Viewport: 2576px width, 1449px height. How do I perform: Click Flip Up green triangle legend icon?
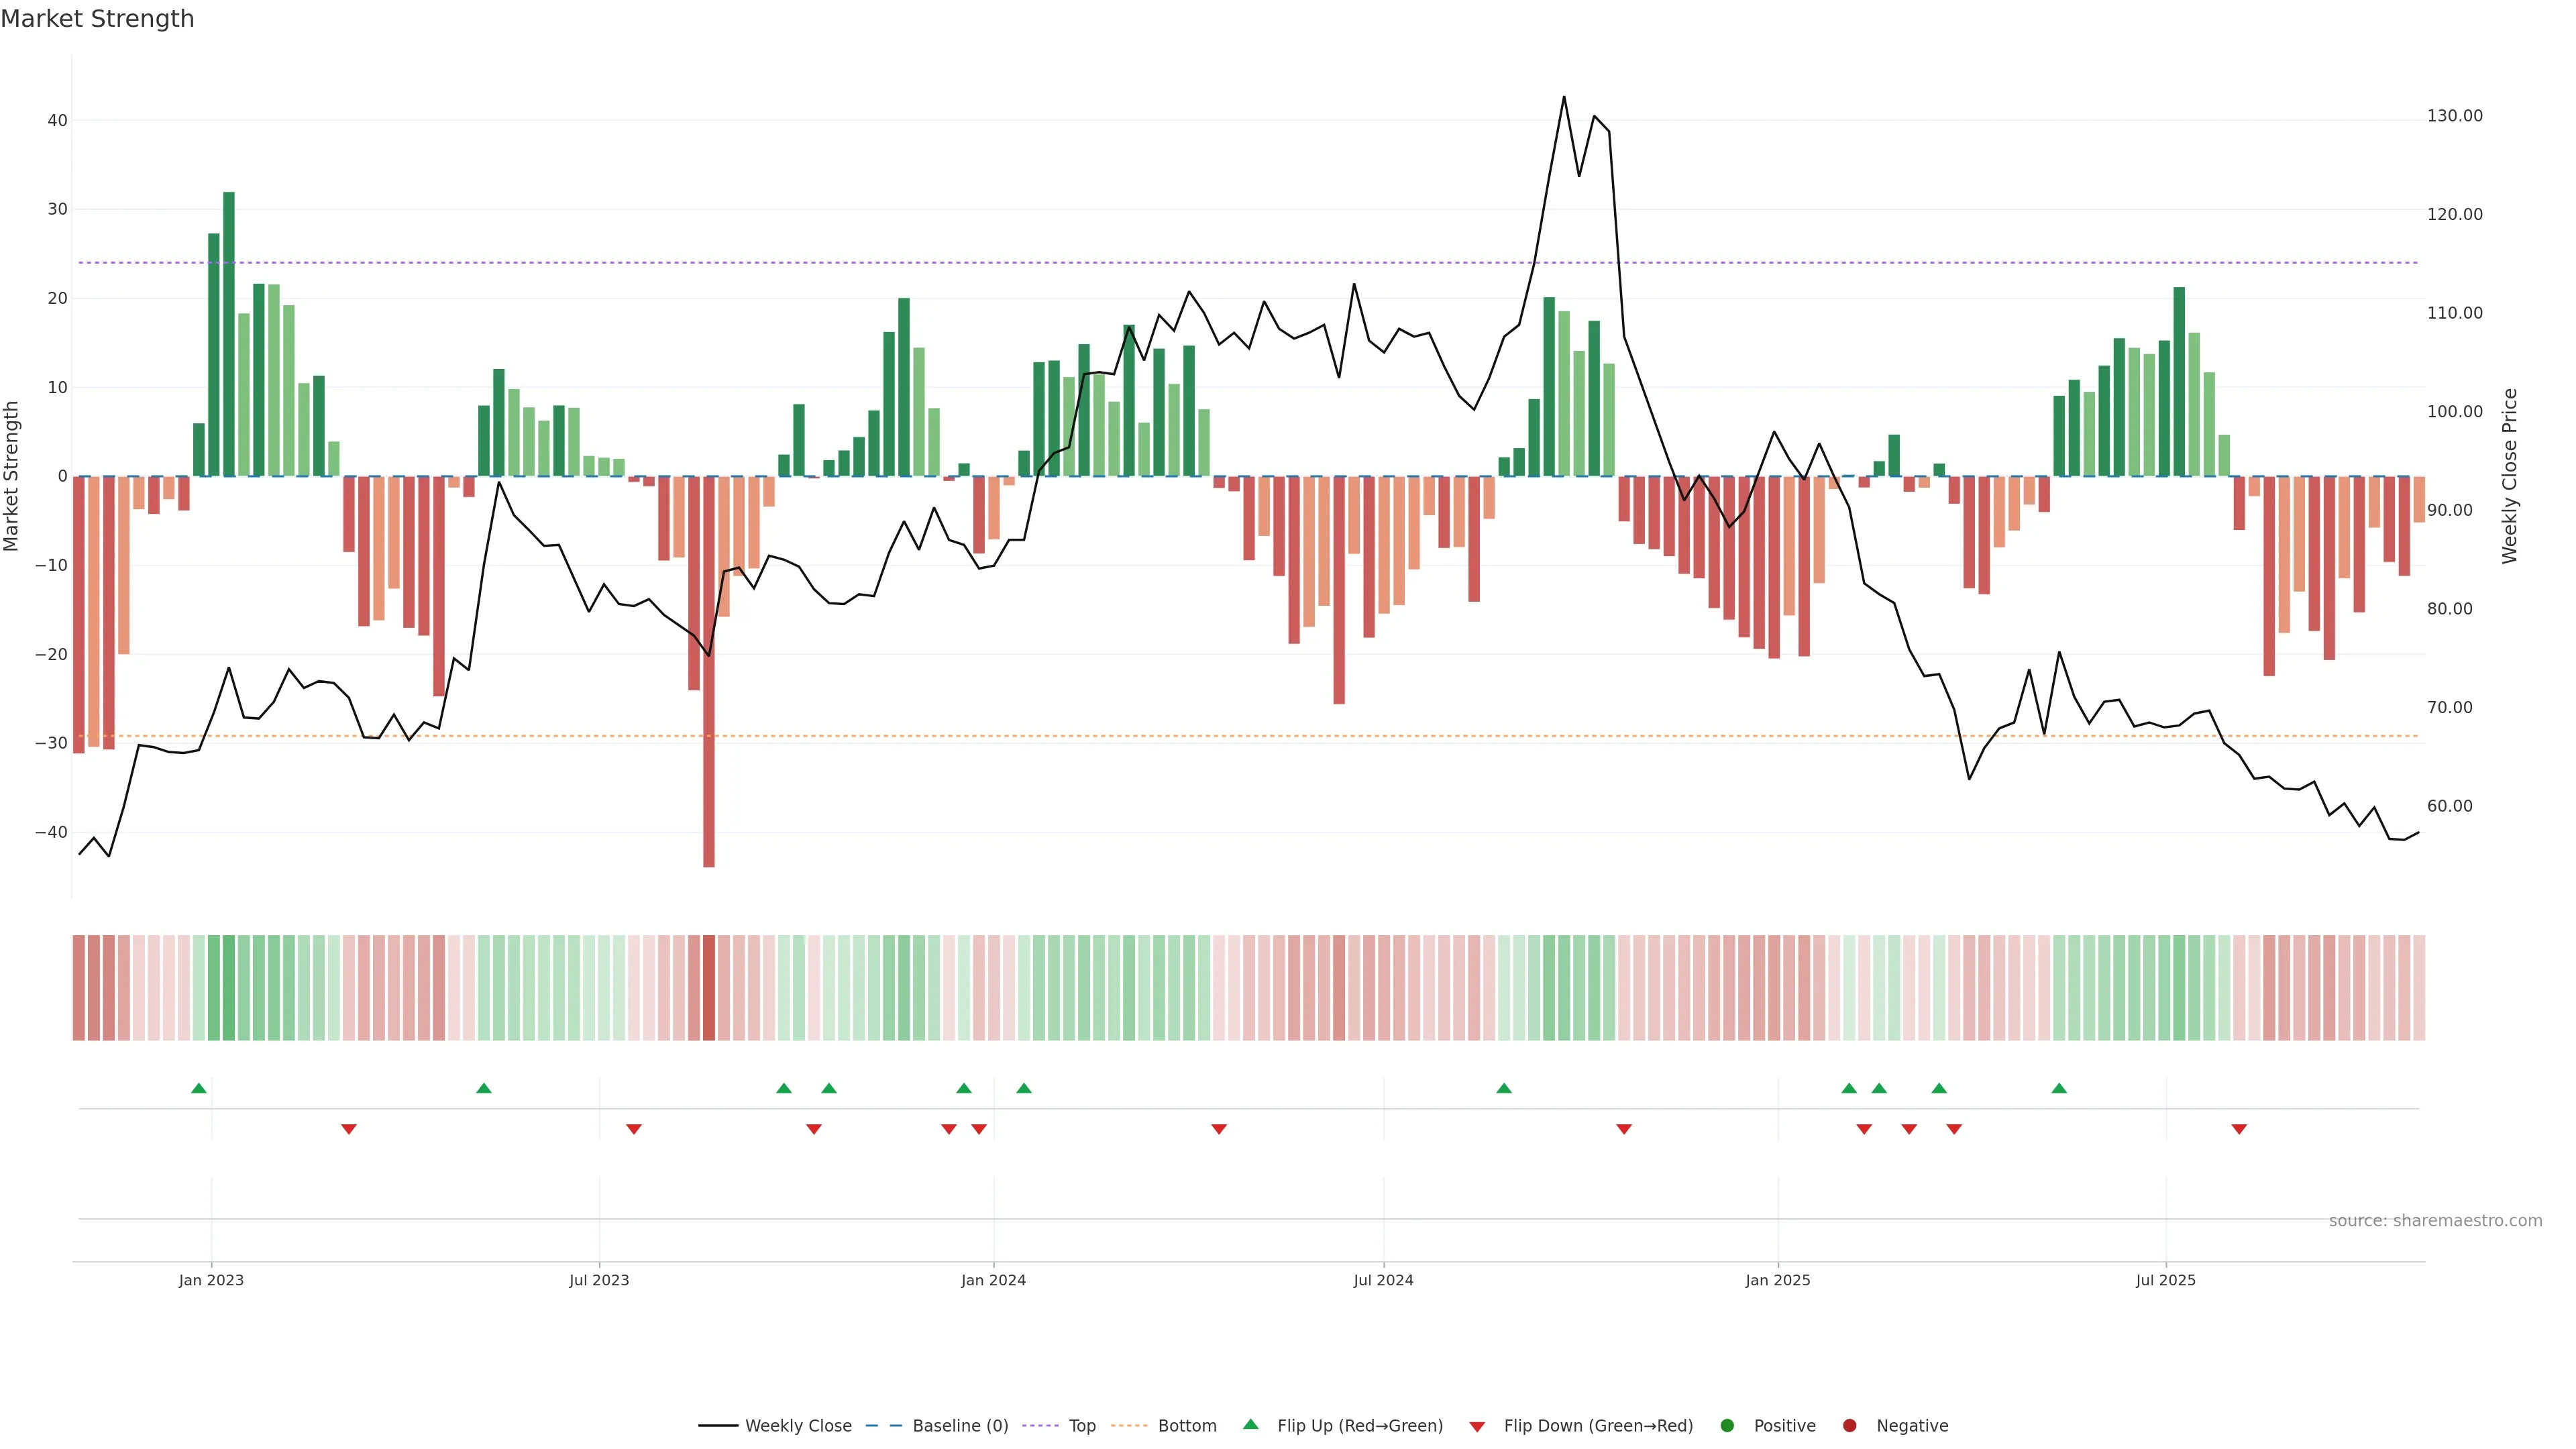(1250, 1425)
